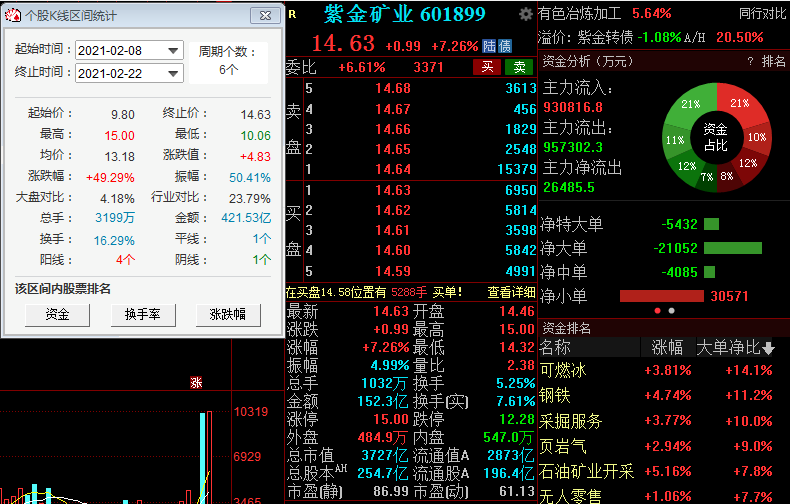Click the 跌停 price value 12.28
Screen dimensions: 790x504
coord(516,419)
